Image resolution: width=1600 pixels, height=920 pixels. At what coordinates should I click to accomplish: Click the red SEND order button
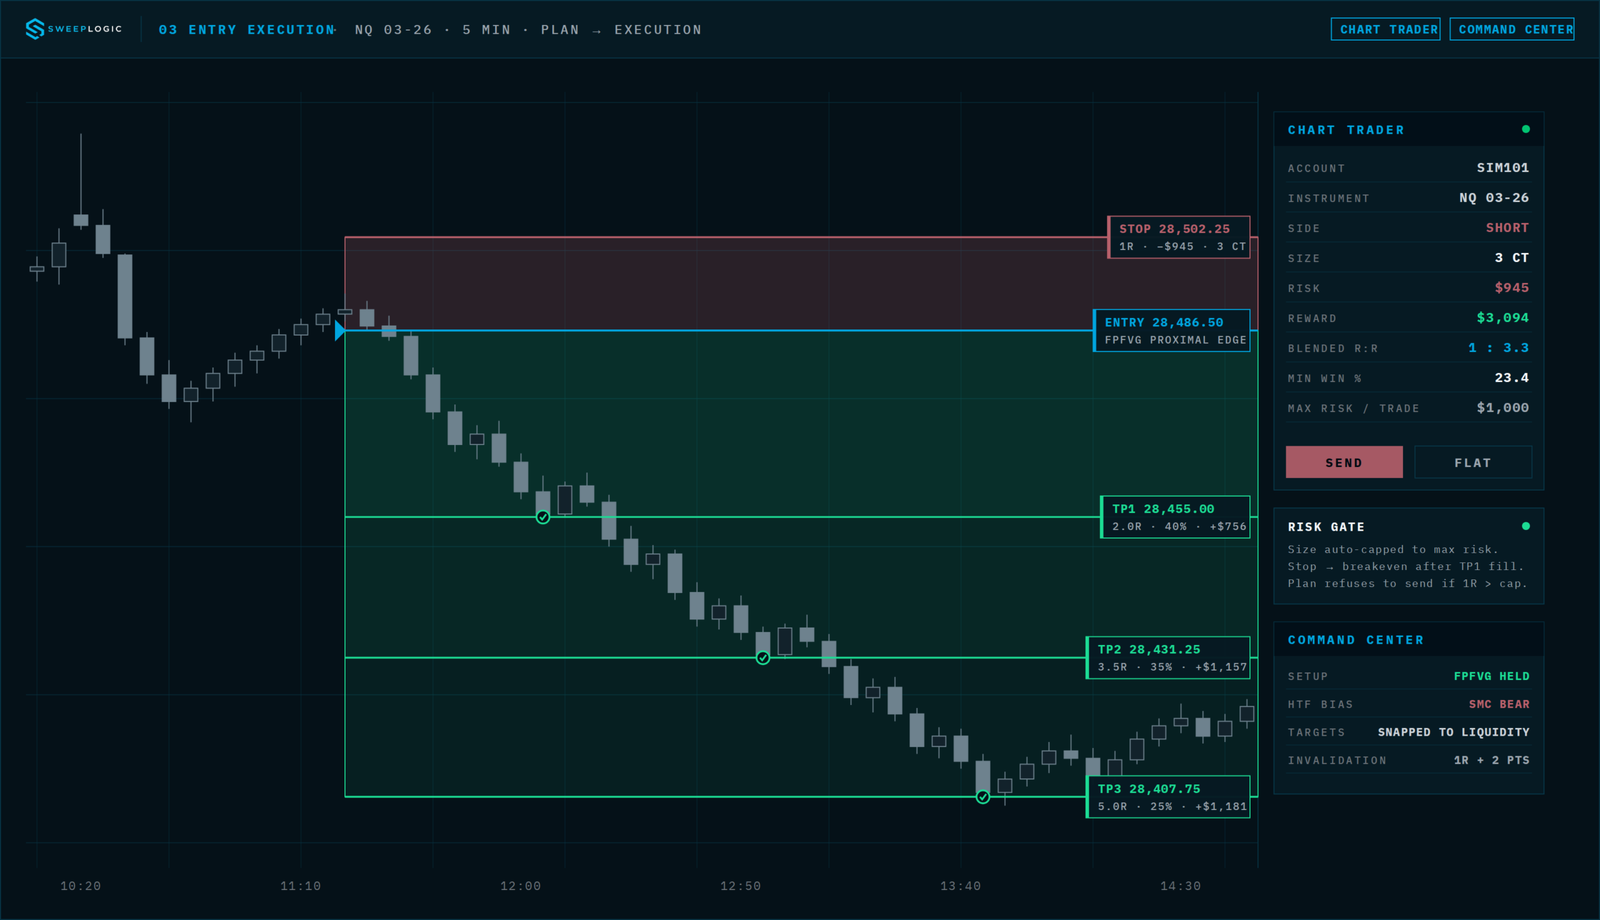click(1344, 462)
